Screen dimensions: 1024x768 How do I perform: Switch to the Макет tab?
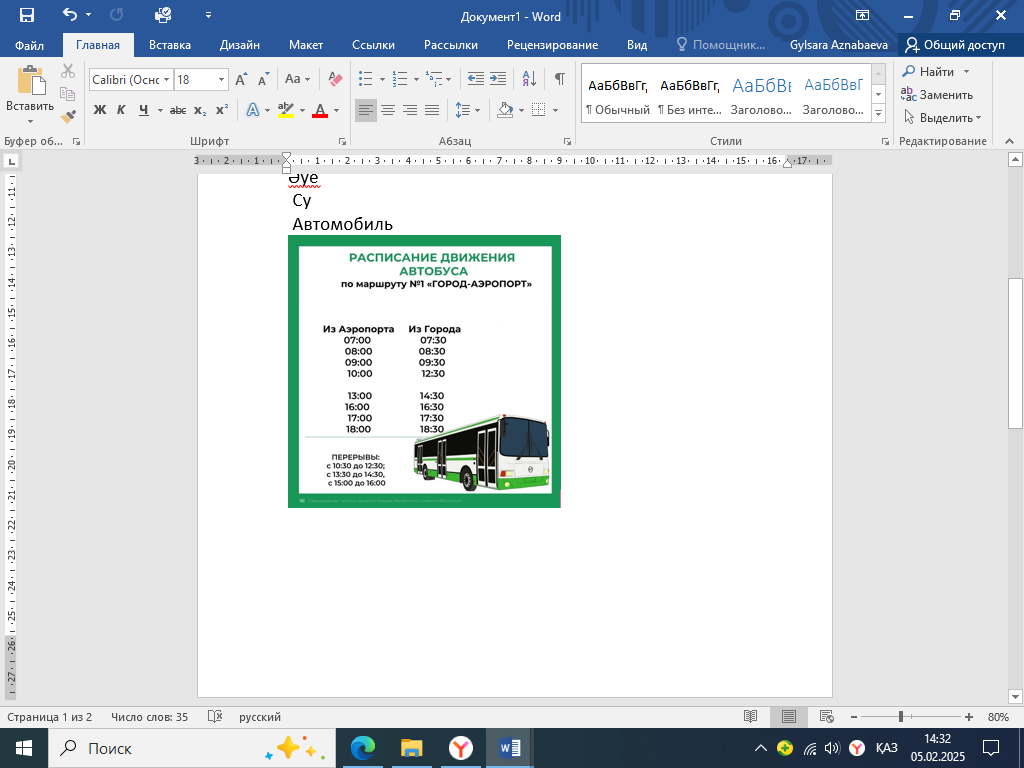point(306,45)
